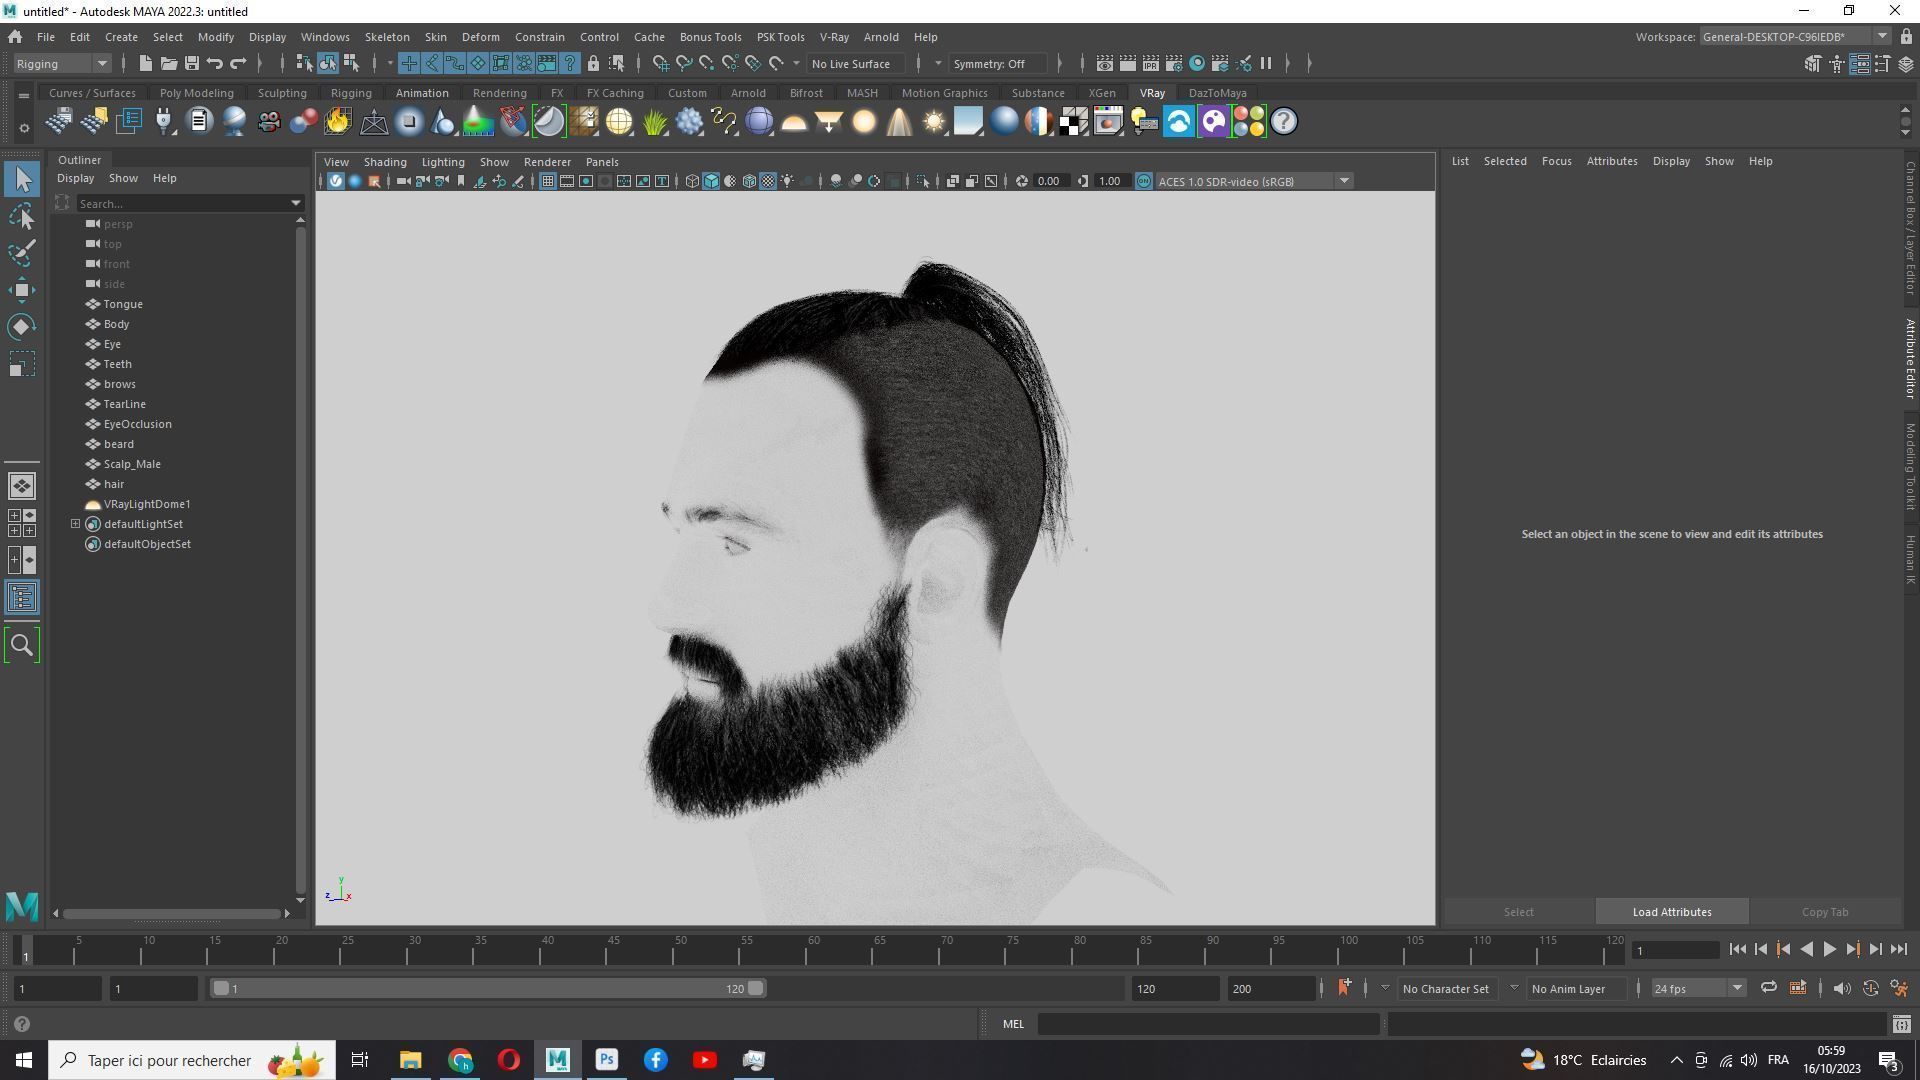Open the Symmetry: Off dropdown
Screen dimensions: 1920x1080
tap(997, 64)
